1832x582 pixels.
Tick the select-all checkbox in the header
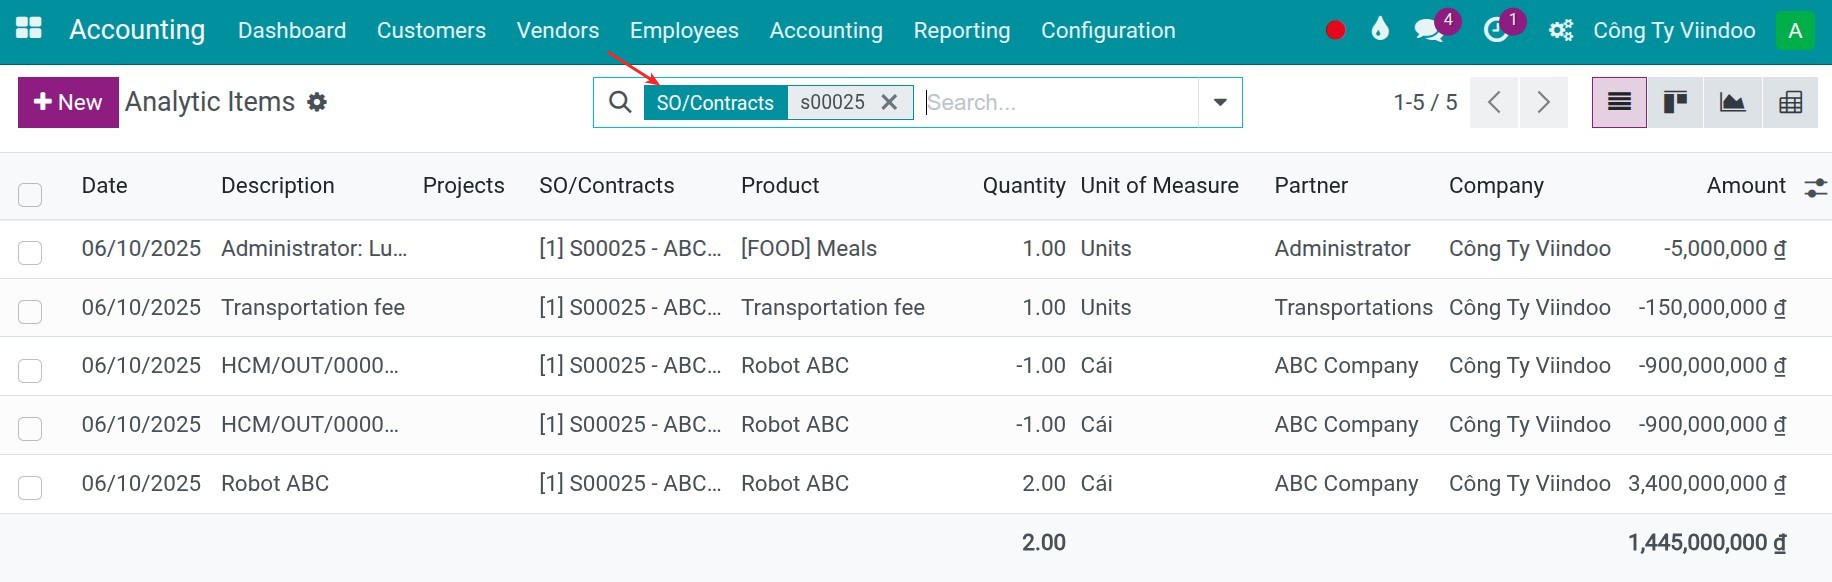coord(30,194)
